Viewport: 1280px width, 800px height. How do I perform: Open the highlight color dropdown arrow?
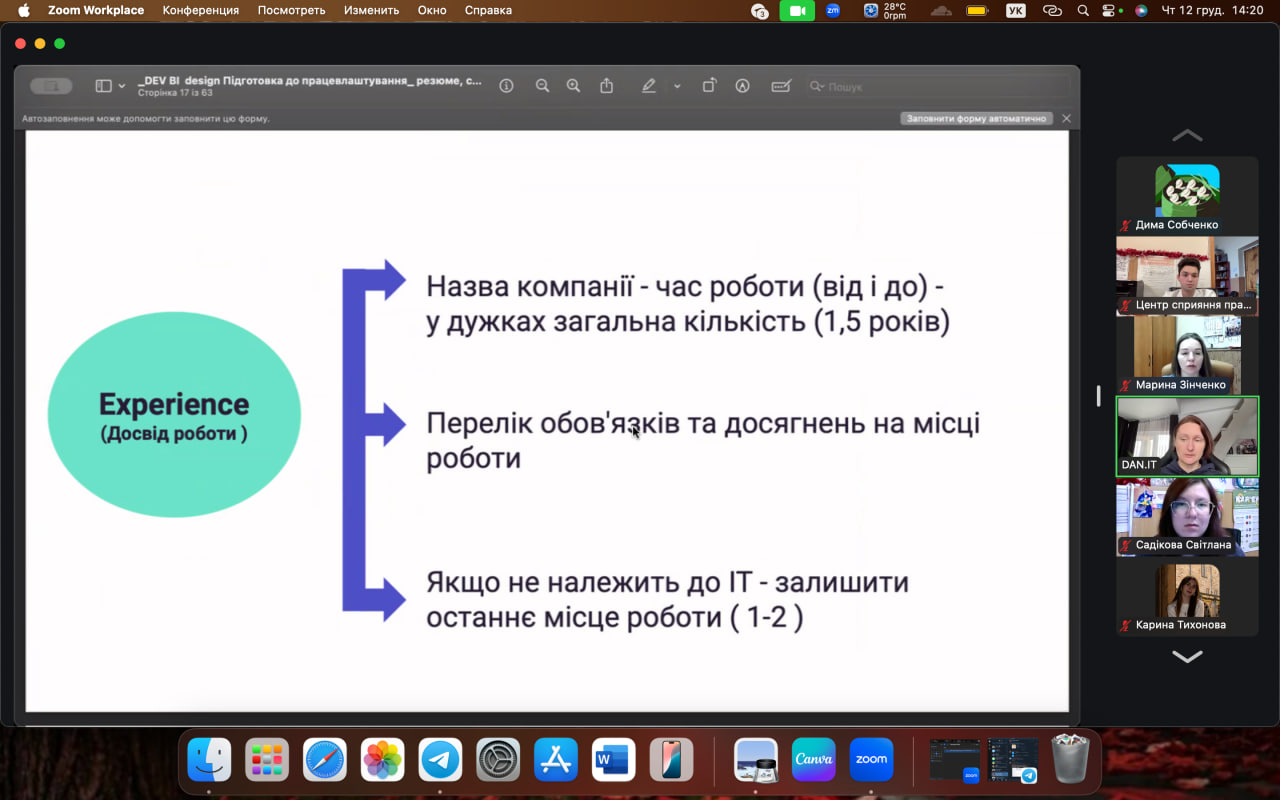pyautogui.click(x=677, y=86)
